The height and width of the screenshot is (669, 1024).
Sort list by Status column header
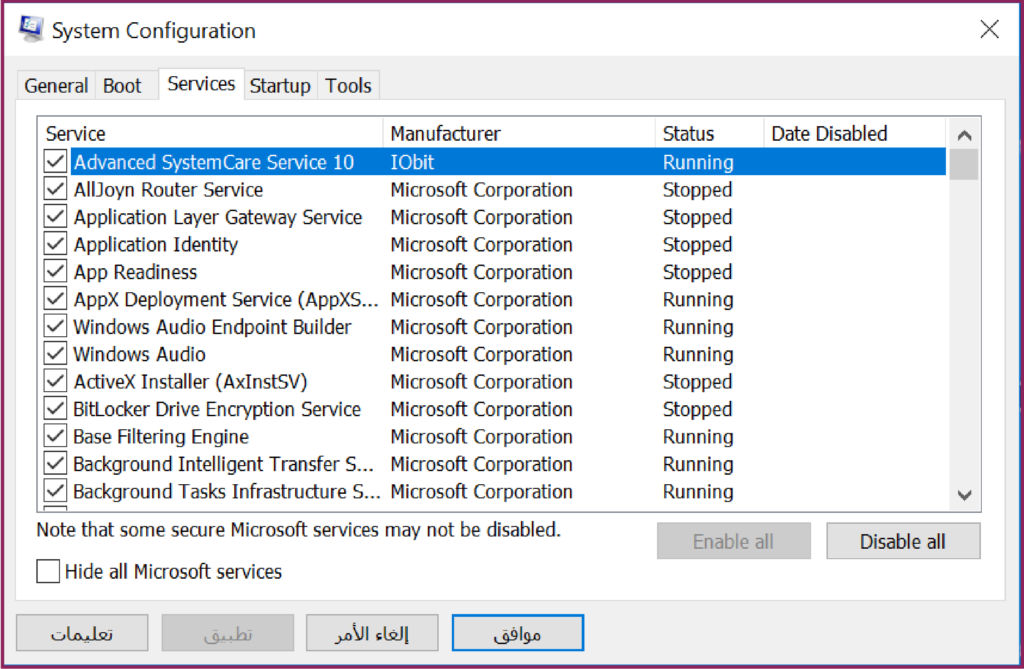click(x=709, y=133)
